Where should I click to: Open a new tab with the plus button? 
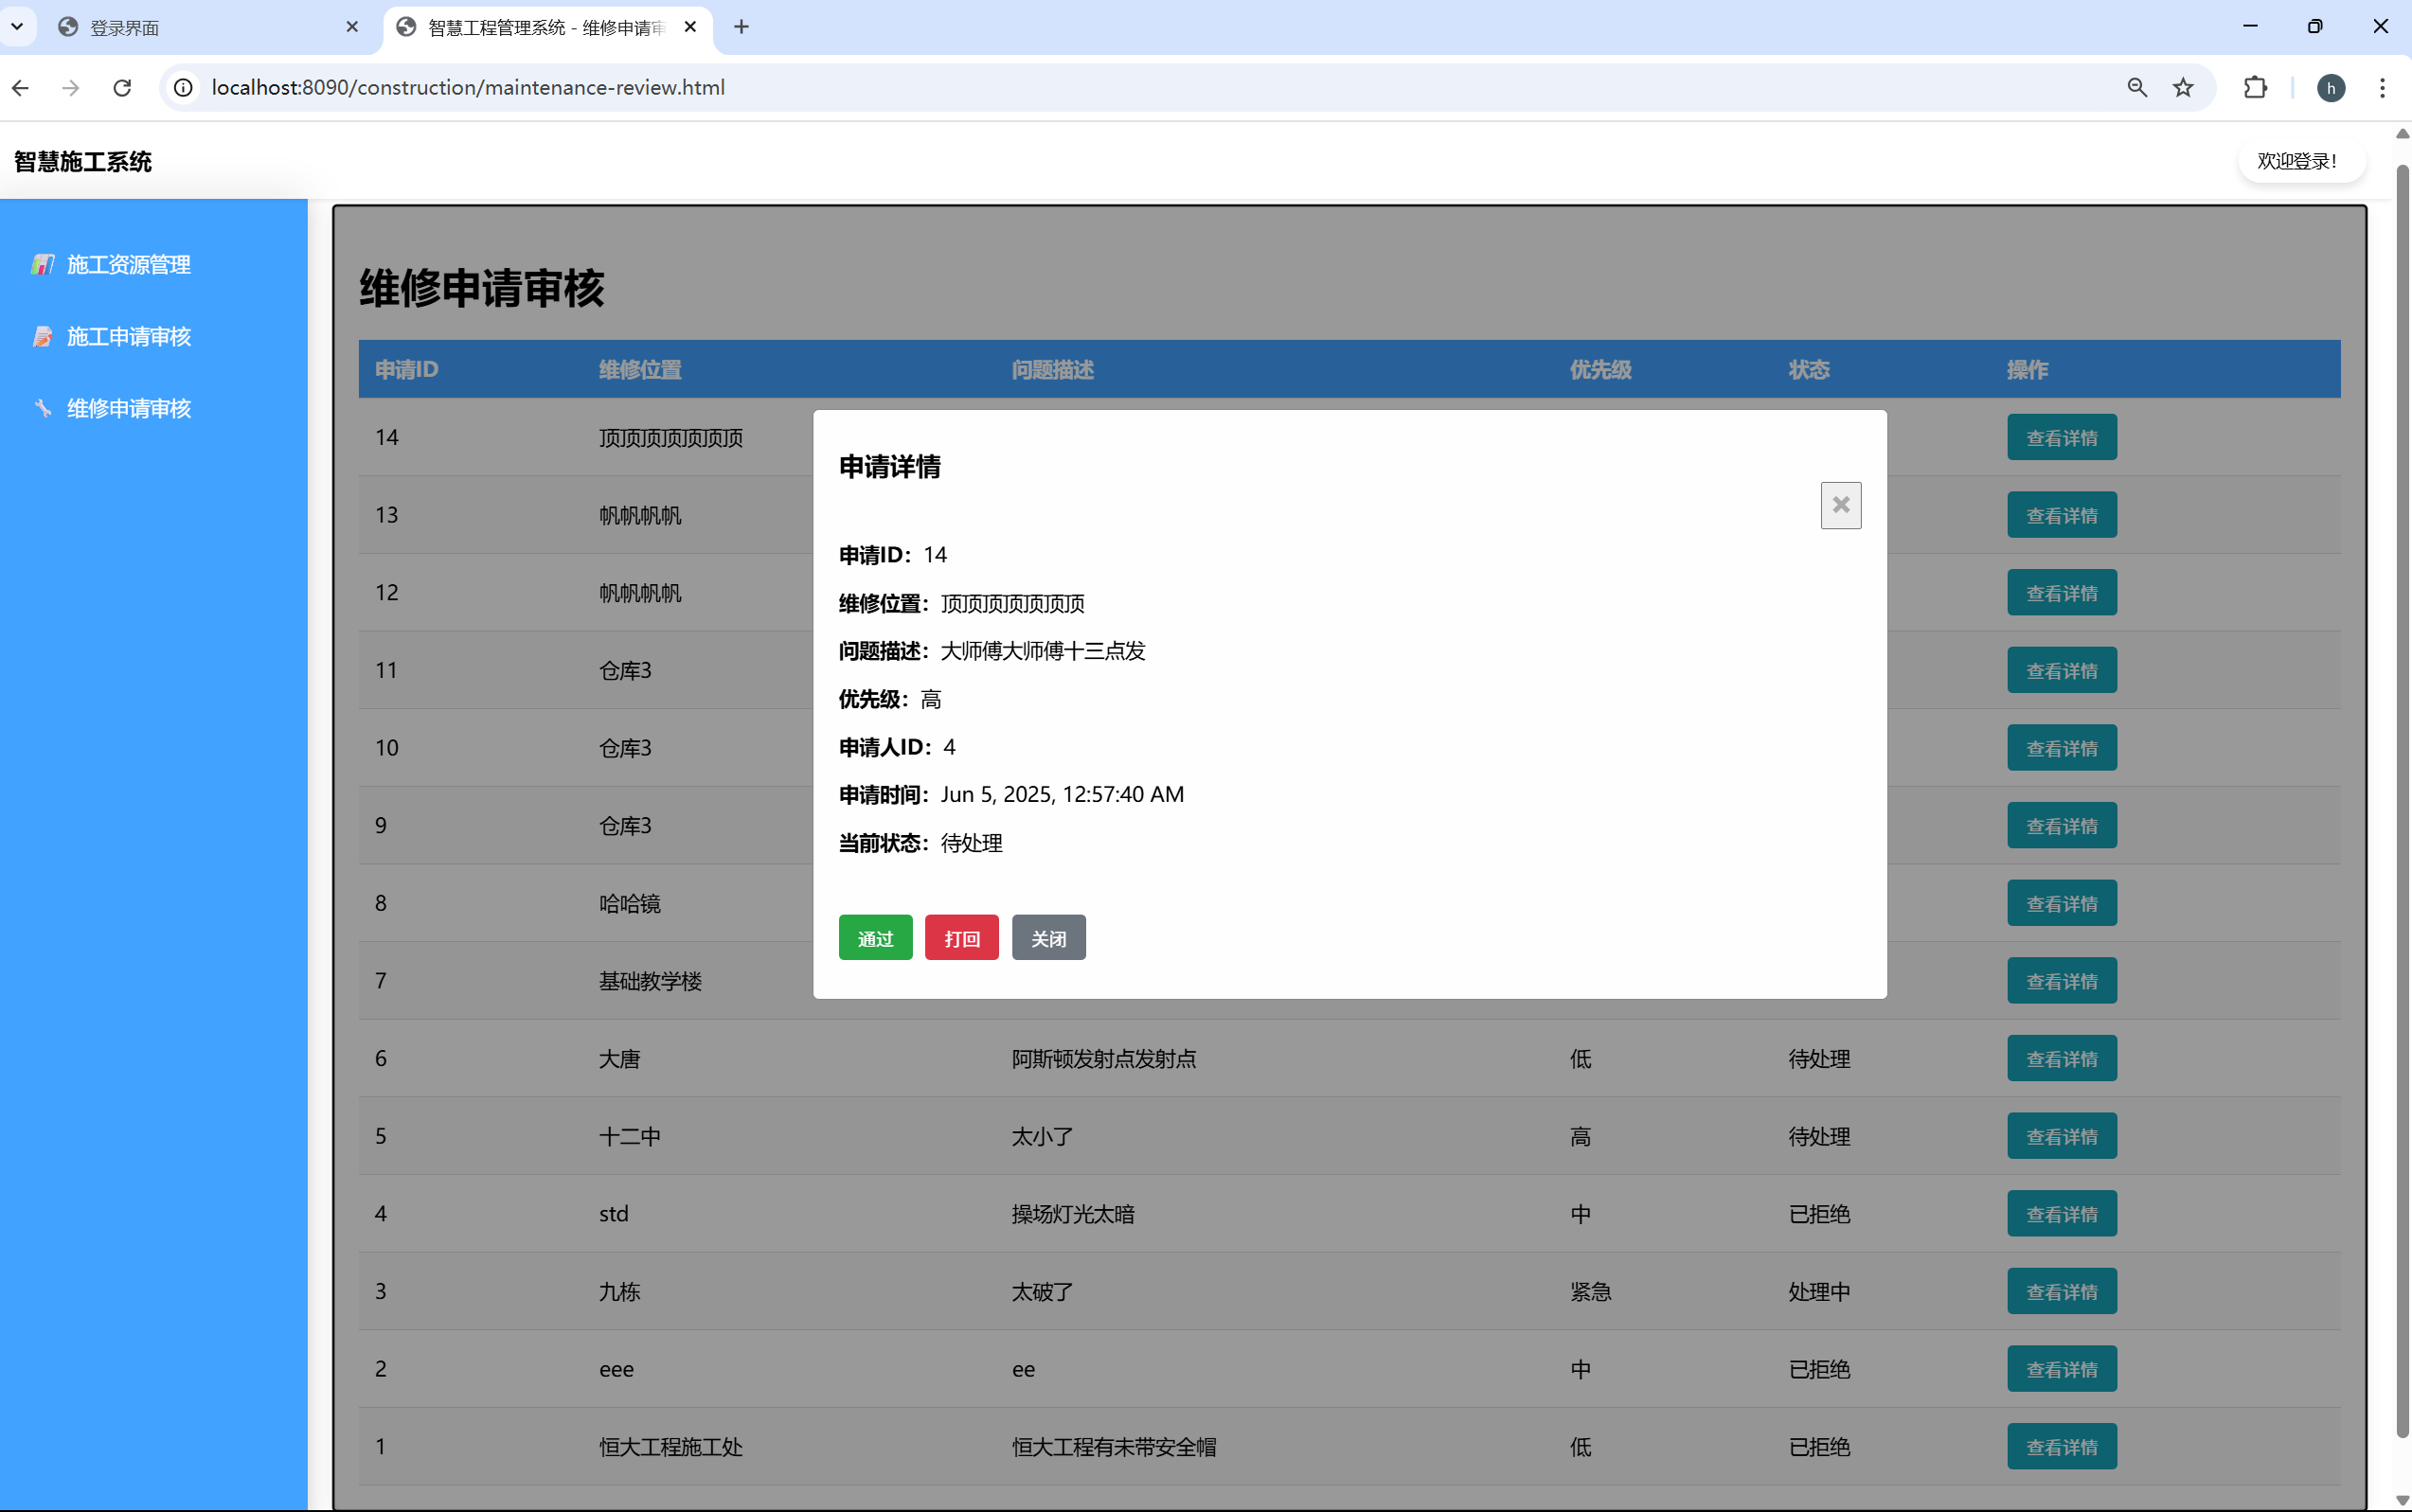(x=741, y=27)
